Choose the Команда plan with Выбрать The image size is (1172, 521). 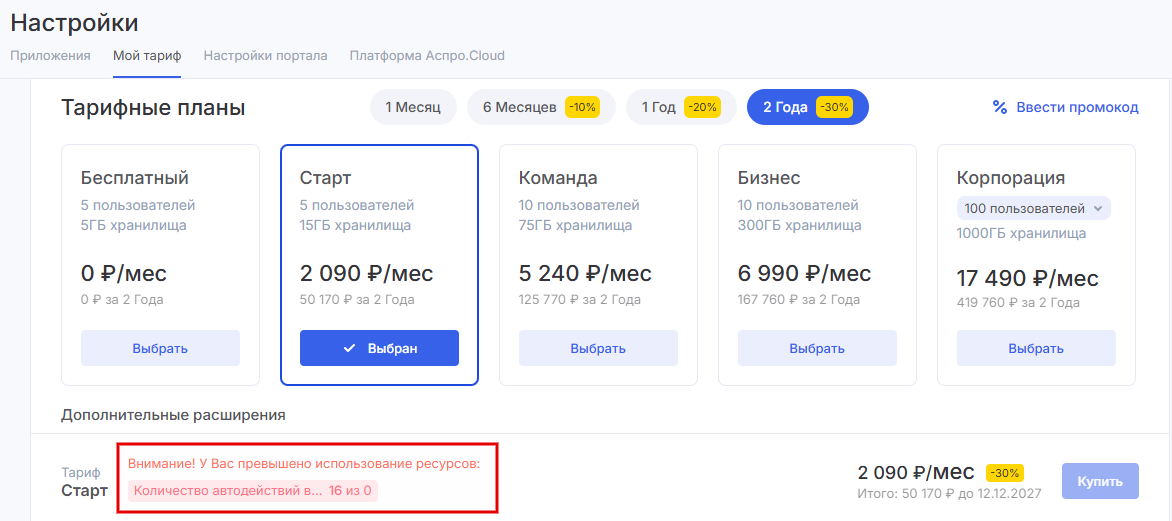[598, 348]
